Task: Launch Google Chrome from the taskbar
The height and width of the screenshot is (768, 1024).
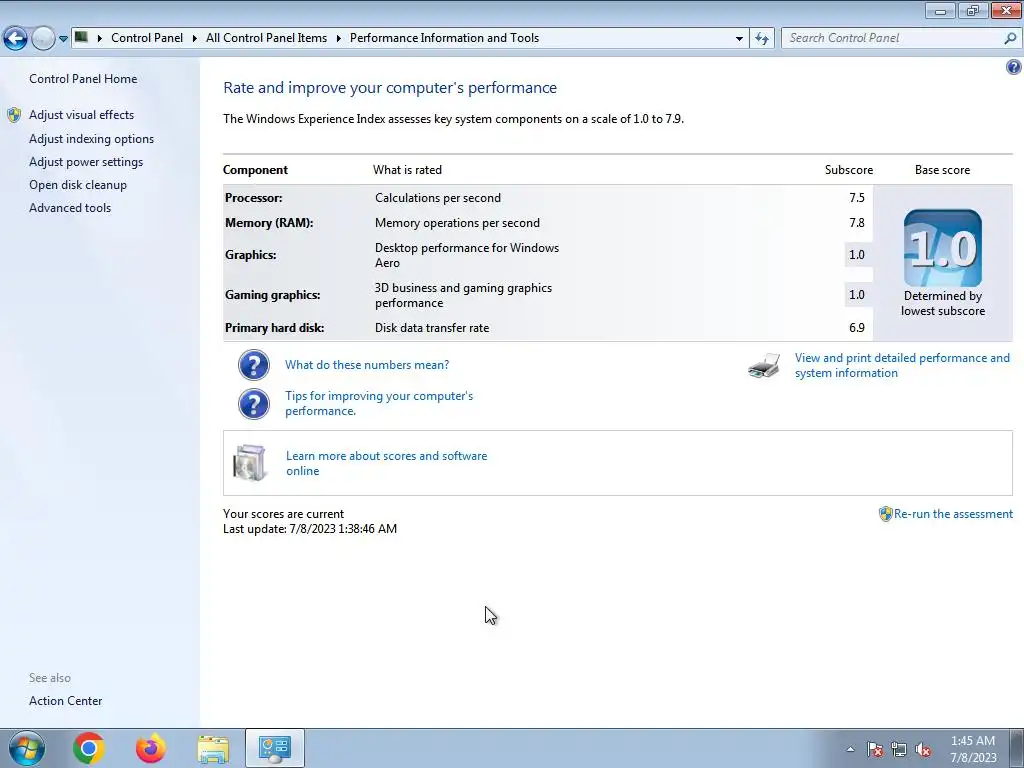Action: point(89,748)
